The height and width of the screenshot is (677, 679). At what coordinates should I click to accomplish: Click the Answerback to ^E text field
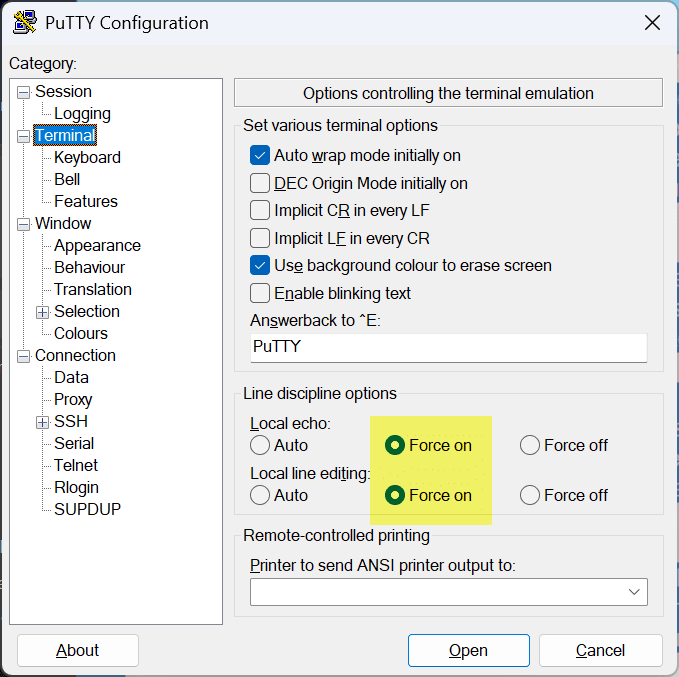[448, 348]
